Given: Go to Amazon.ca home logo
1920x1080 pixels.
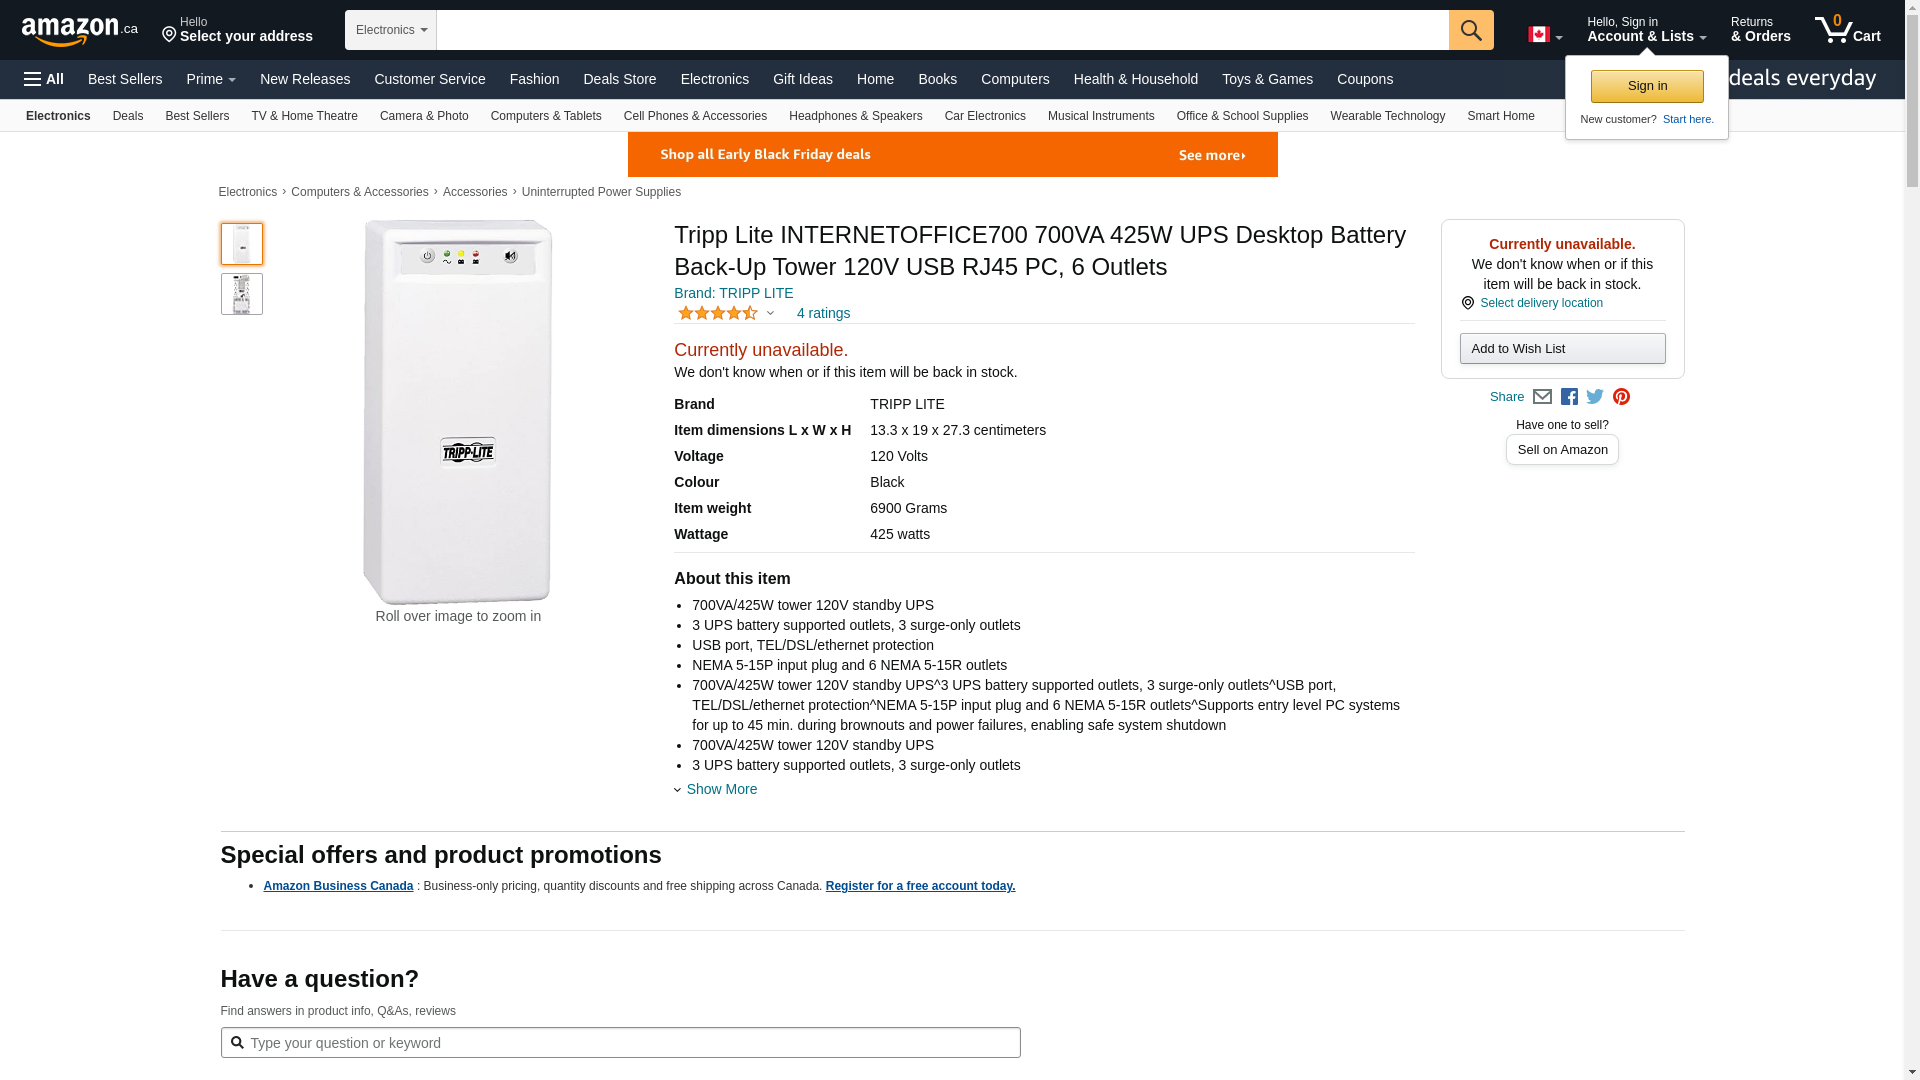Looking at the screenshot, I should [79, 31].
